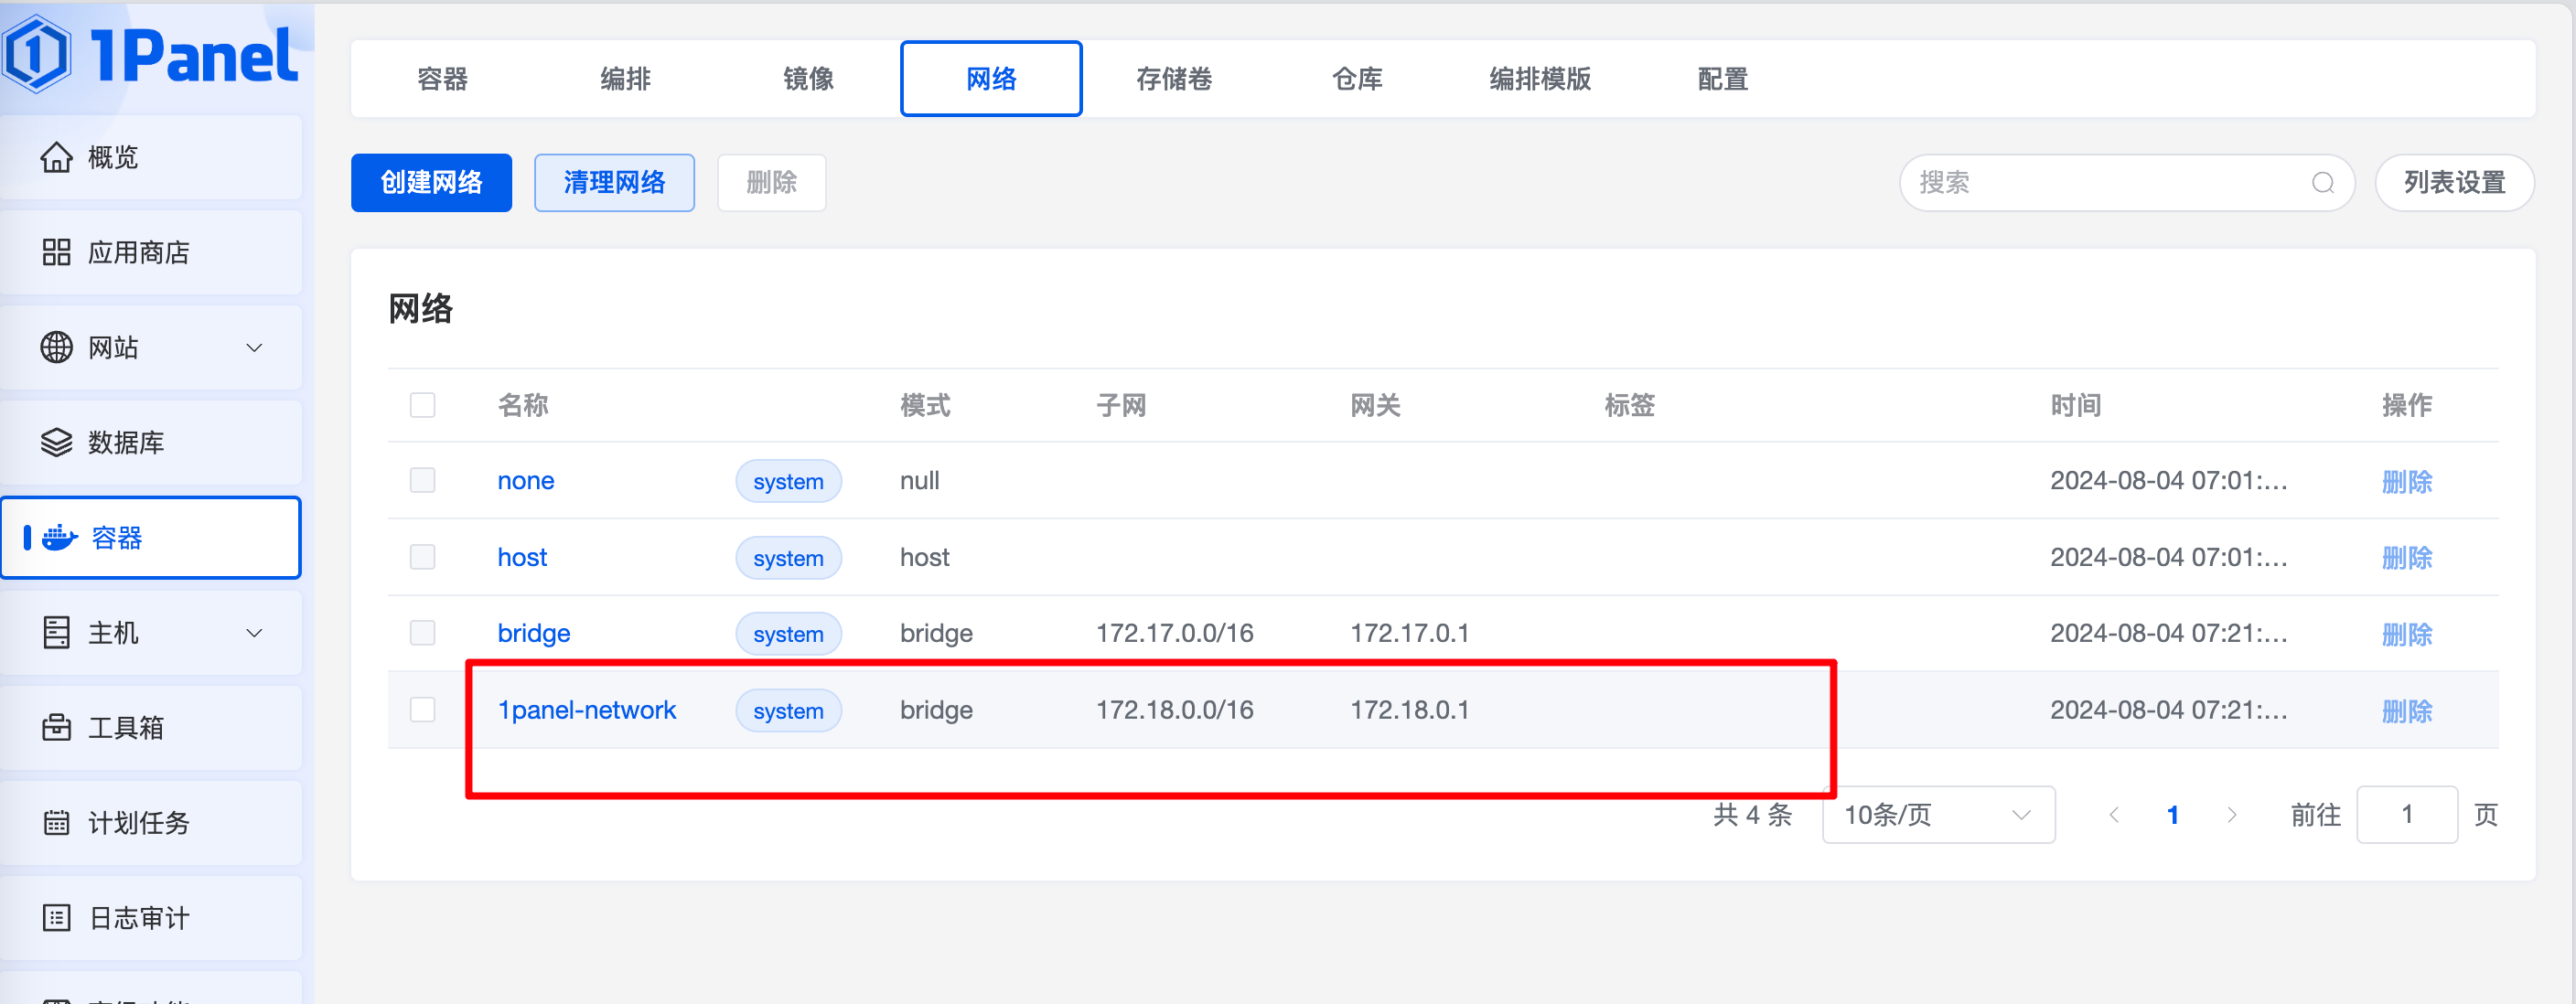Click the 清理网络 button
This screenshot has width=2576, height=1004.
(x=614, y=183)
